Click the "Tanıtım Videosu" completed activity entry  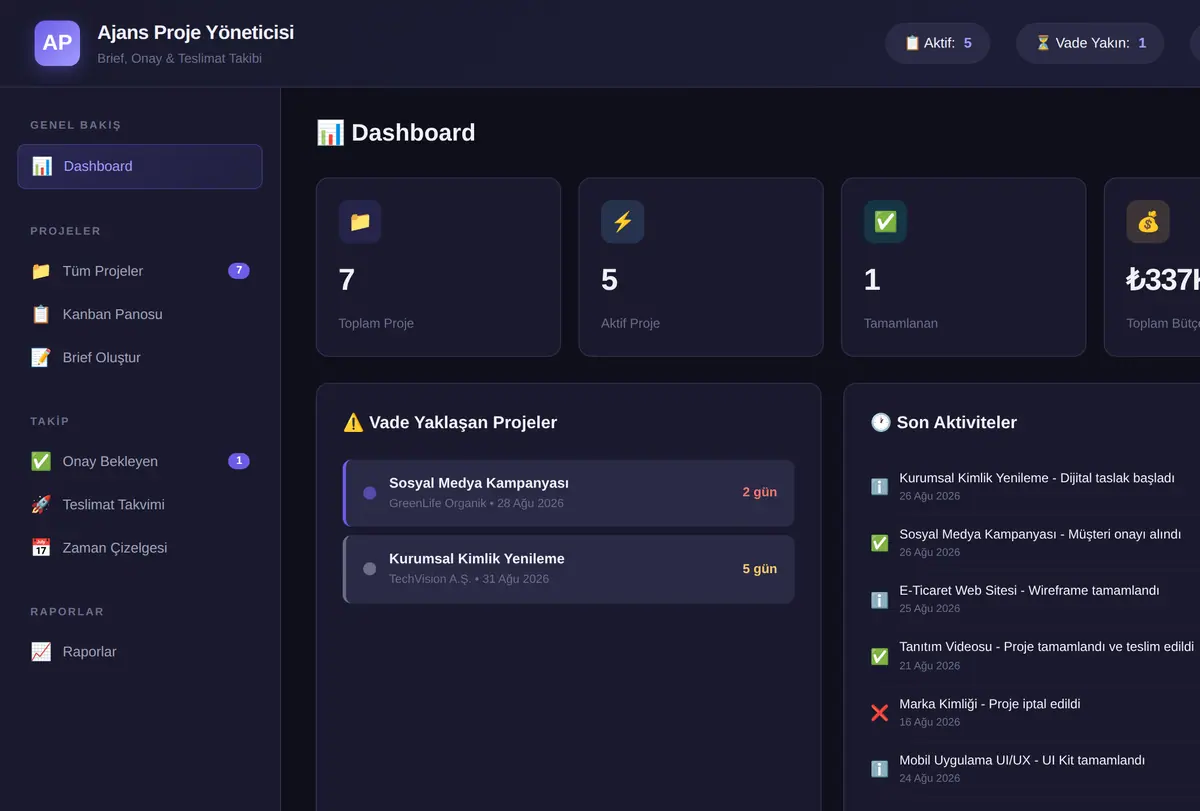[1046, 647]
